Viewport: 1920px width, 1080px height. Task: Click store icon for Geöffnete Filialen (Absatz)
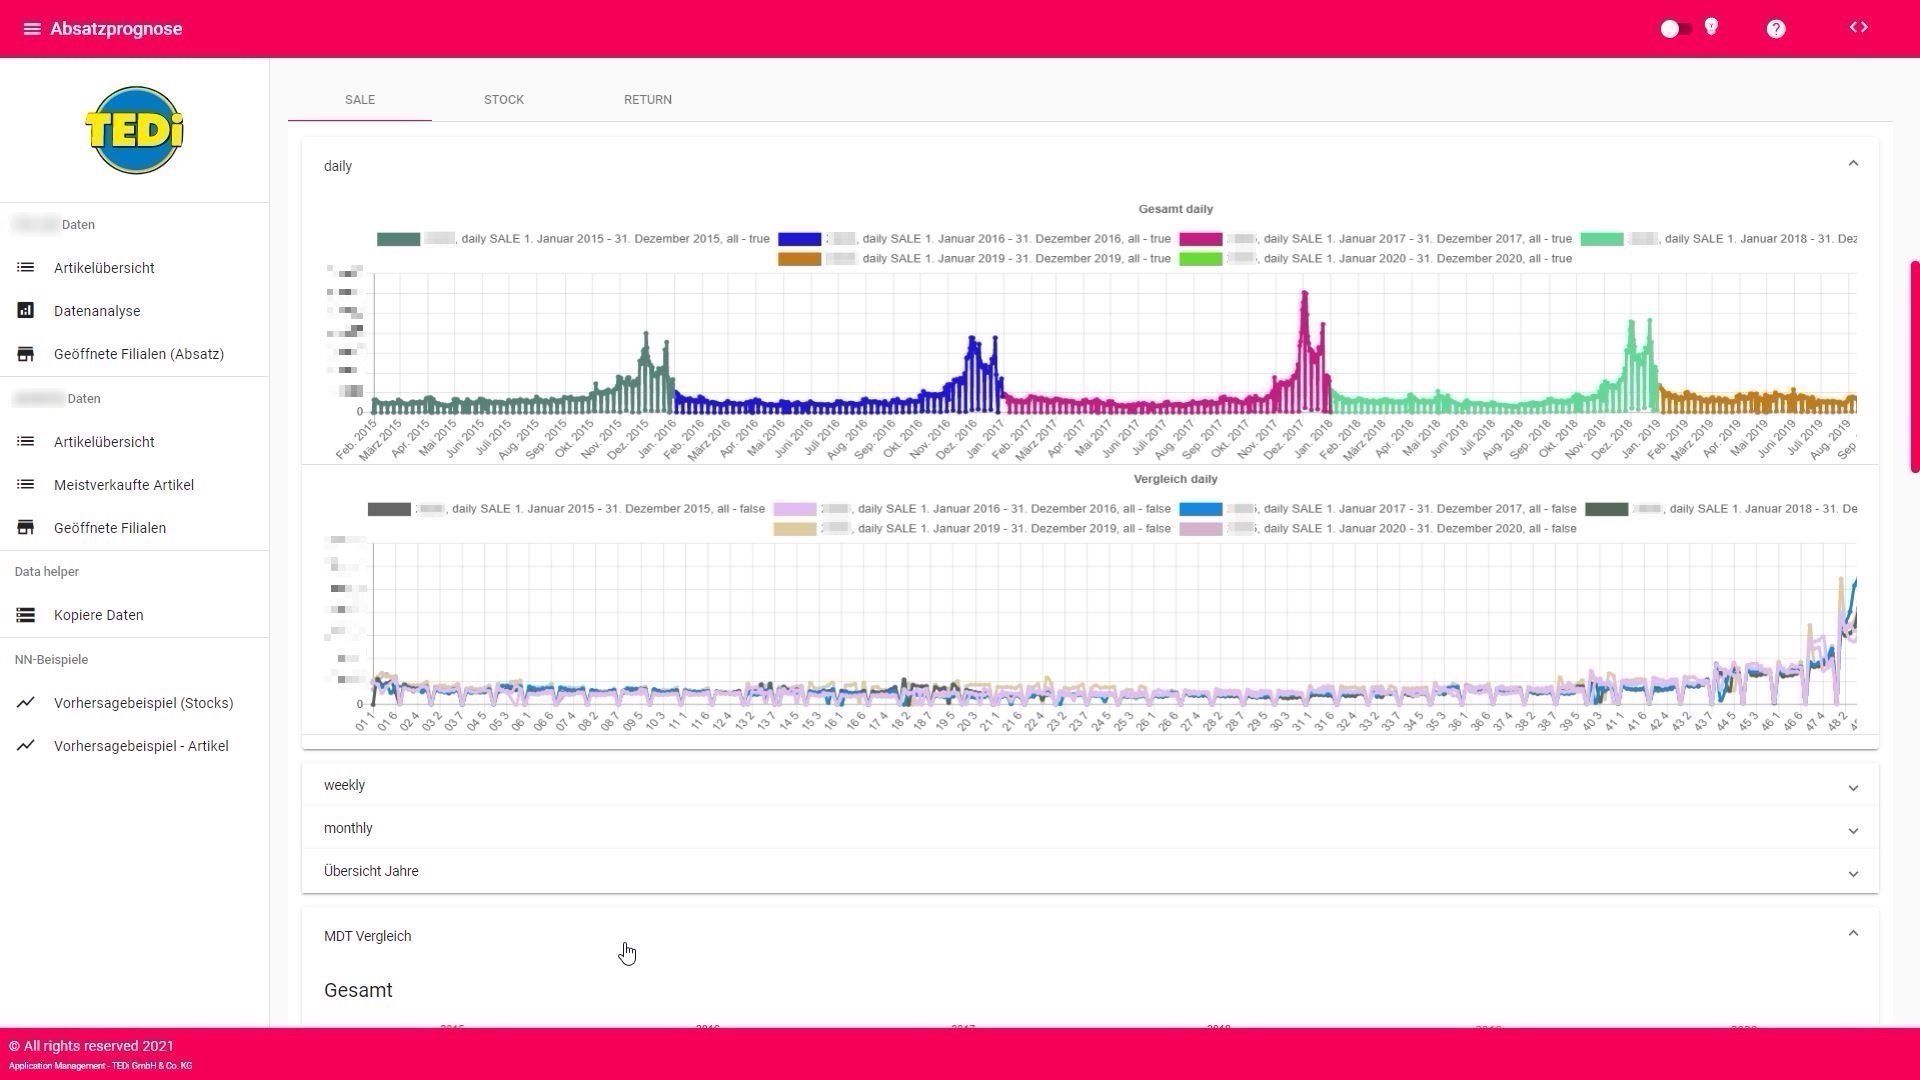click(26, 354)
